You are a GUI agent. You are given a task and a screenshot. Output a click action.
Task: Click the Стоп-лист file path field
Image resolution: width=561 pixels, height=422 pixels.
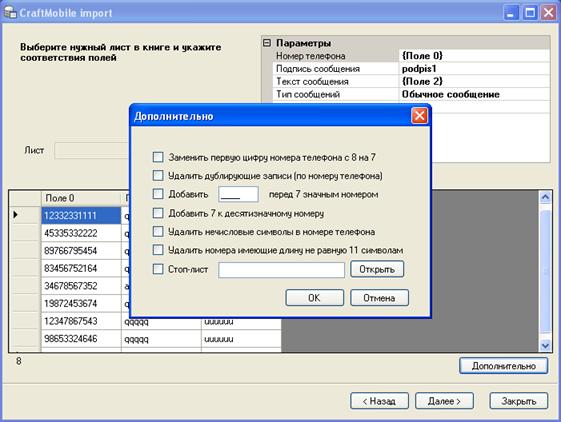click(x=281, y=270)
